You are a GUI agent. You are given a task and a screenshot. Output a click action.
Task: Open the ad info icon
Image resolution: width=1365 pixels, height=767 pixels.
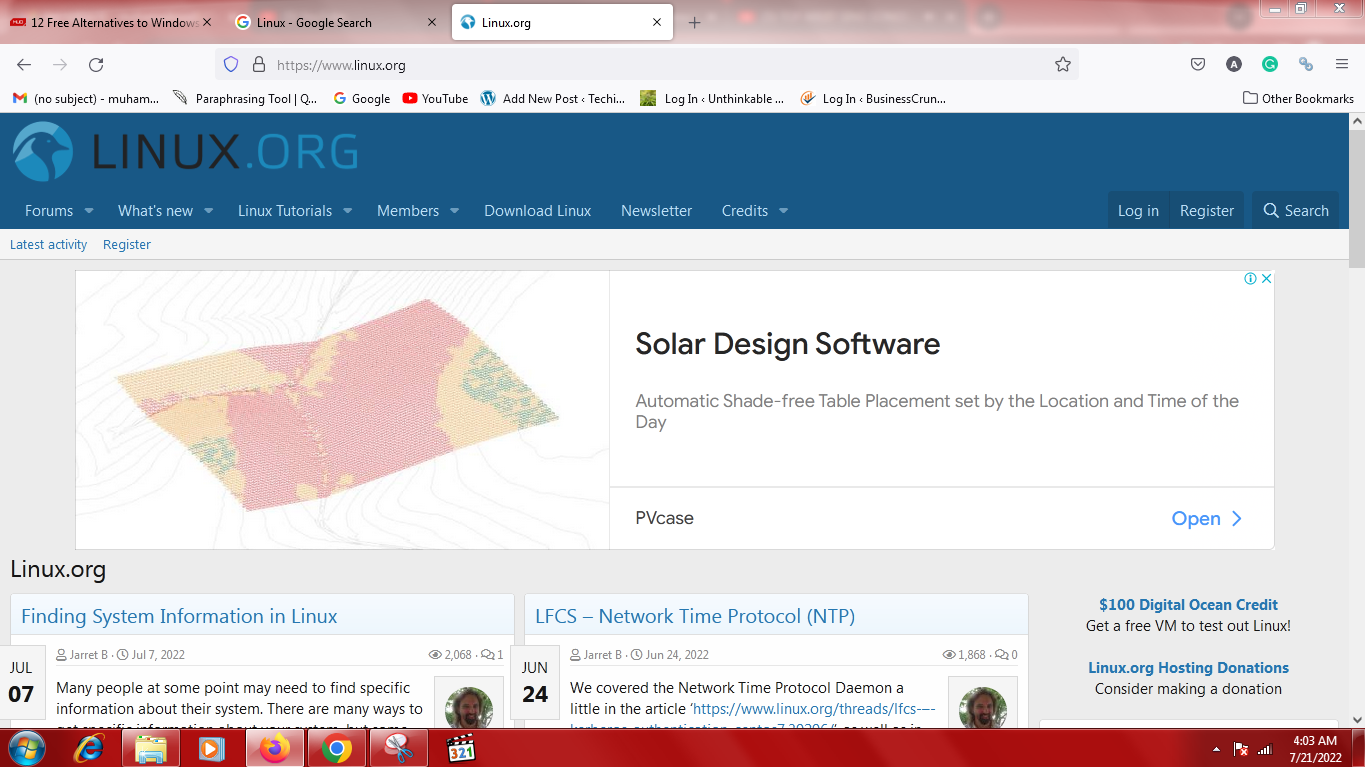click(1250, 279)
